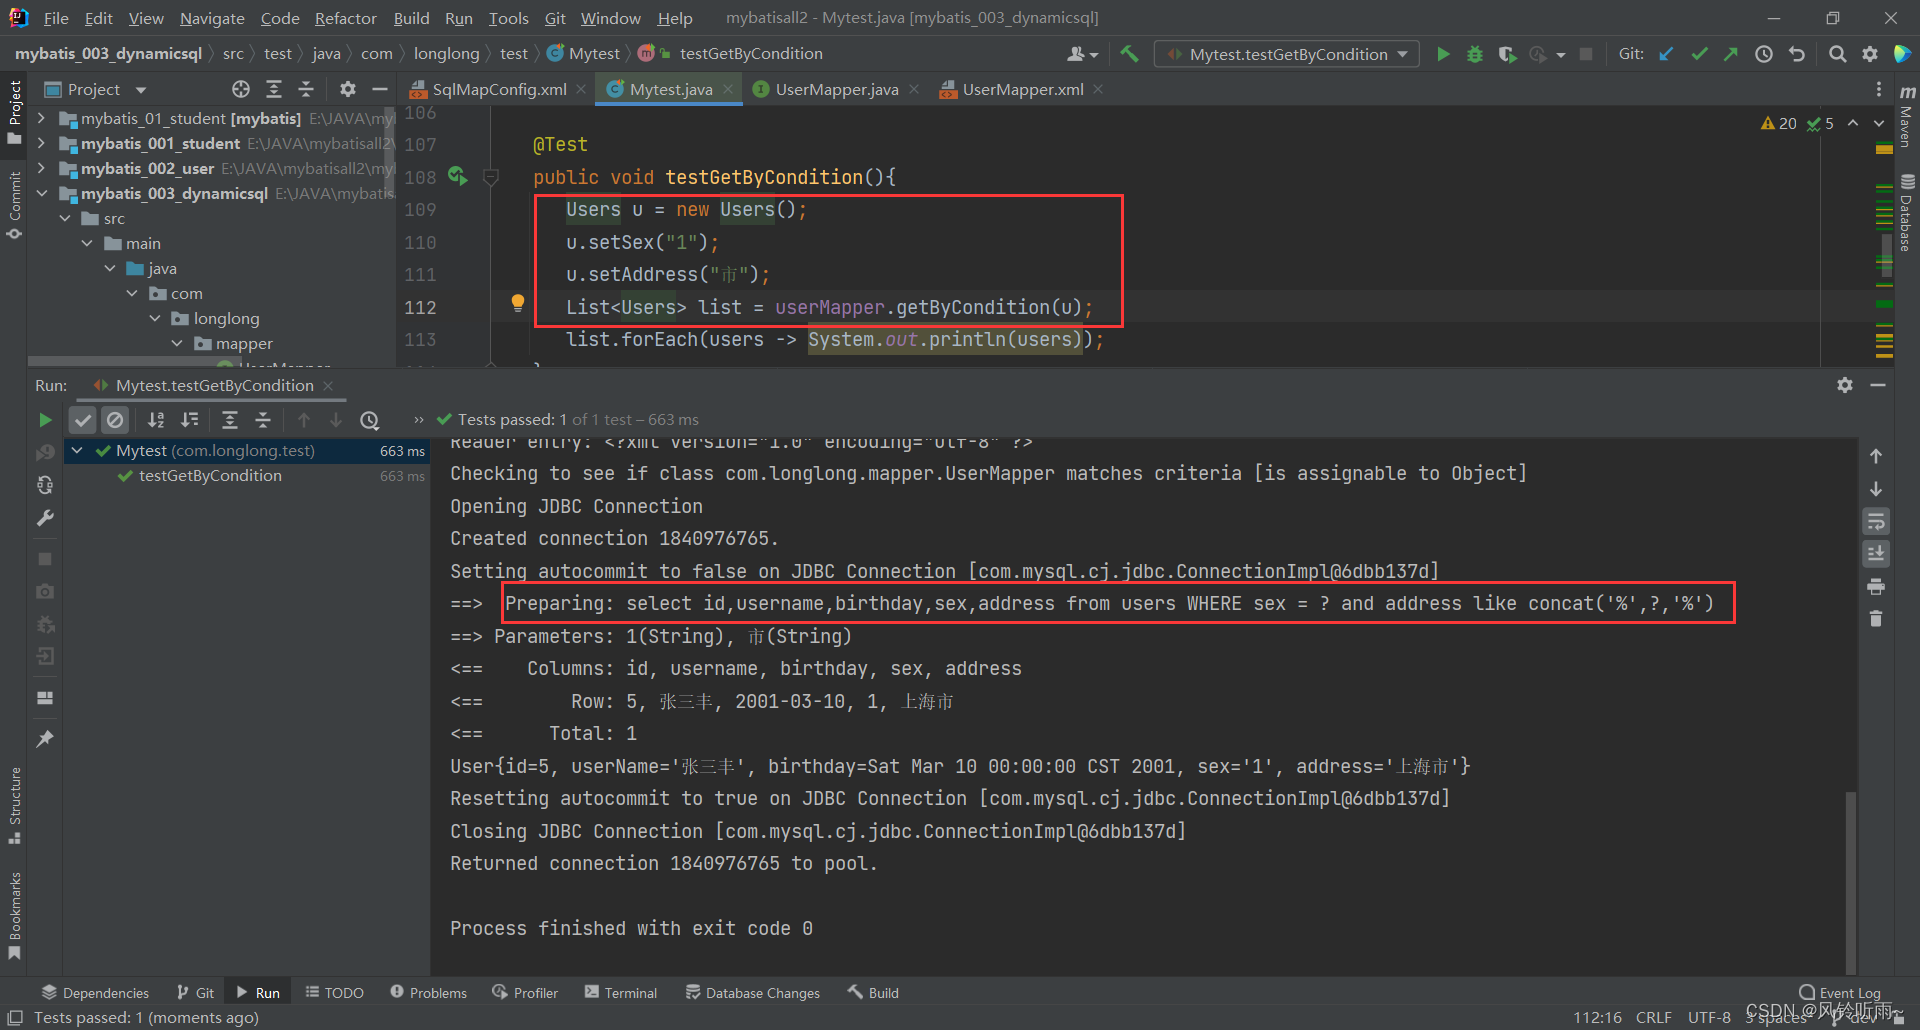Sort test results by duration
This screenshot has width=1920, height=1030.
[190, 420]
